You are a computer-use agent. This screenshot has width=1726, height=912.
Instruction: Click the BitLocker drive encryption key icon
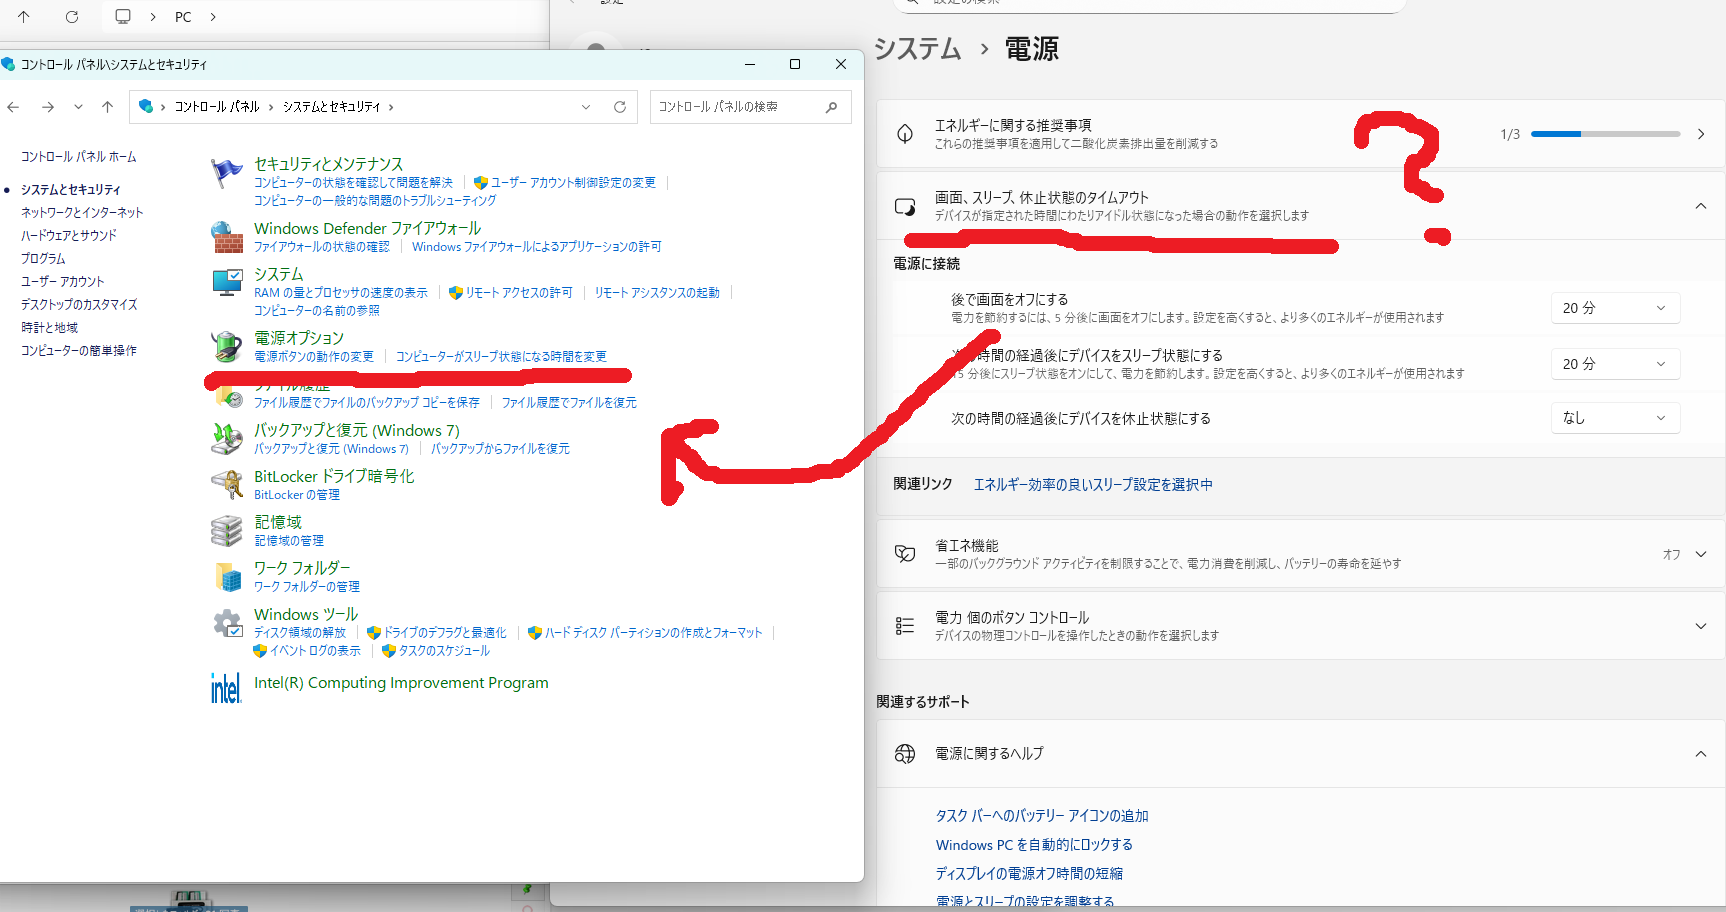tap(227, 485)
